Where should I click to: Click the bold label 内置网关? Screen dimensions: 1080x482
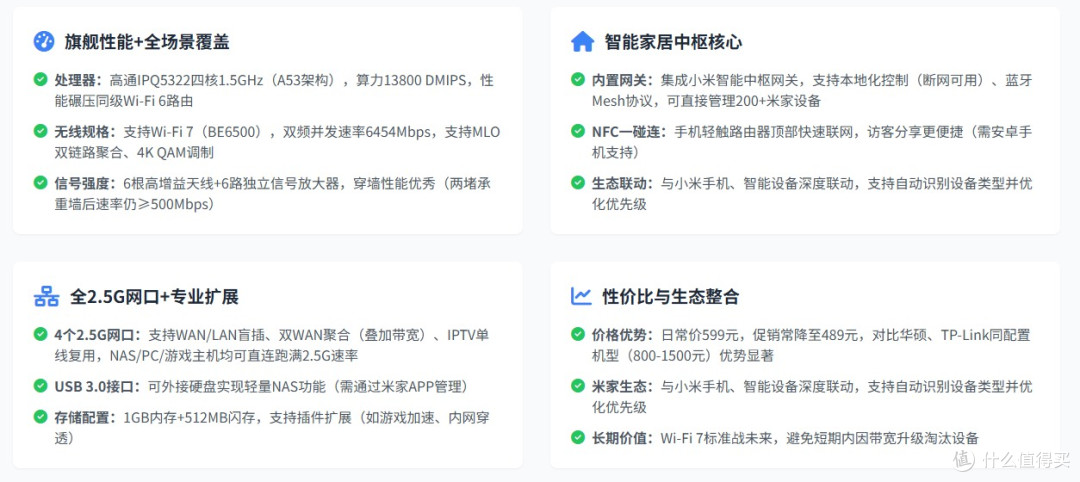(x=622, y=81)
